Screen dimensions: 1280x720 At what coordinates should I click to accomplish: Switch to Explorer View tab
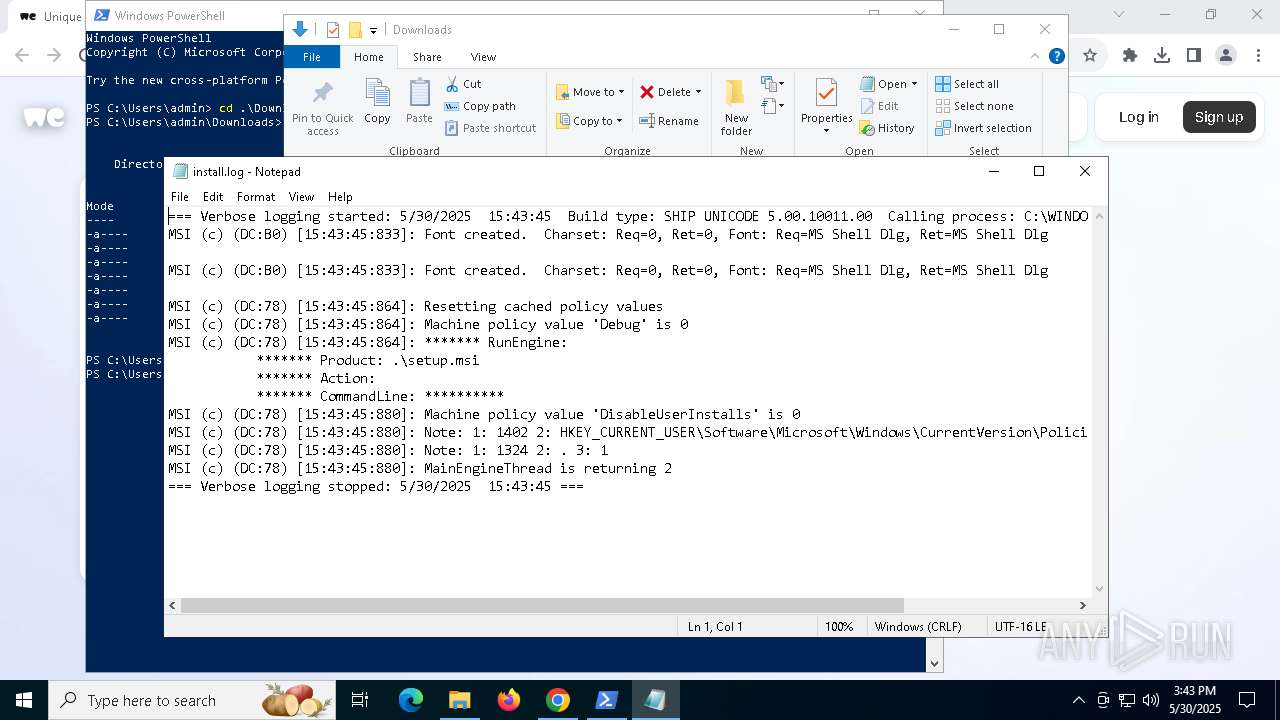point(483,57)
